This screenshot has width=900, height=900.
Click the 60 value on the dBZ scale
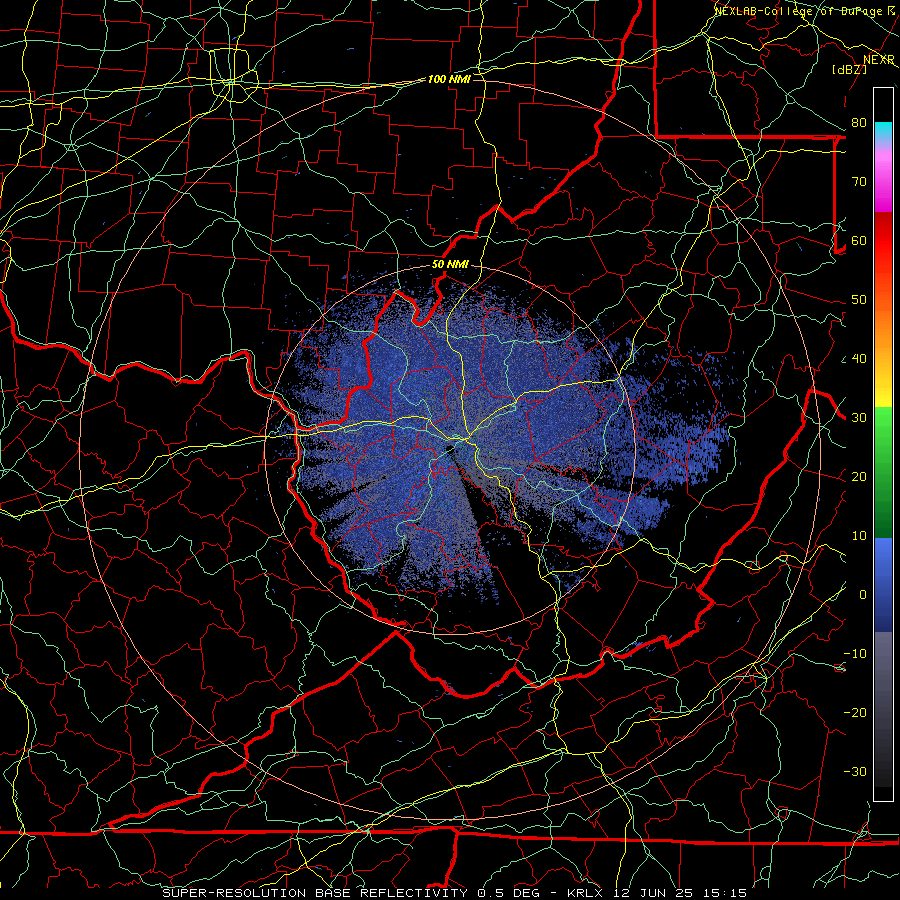click(x=859, y=241)
